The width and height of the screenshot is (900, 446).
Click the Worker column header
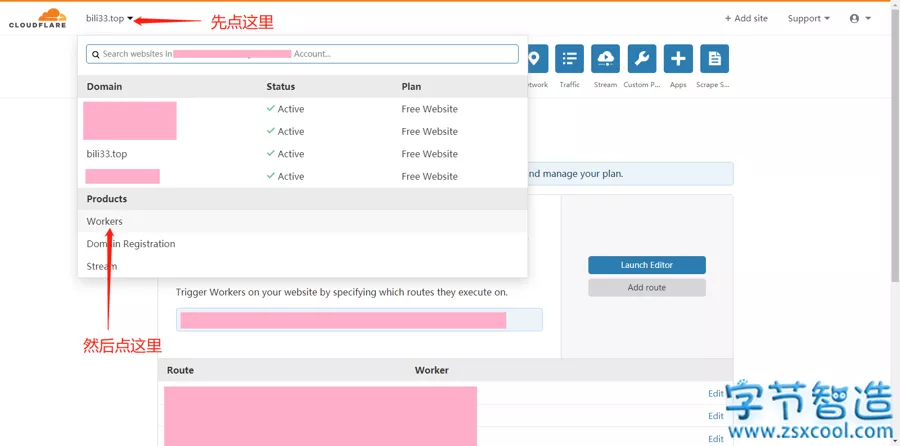[x=432, y=370]
